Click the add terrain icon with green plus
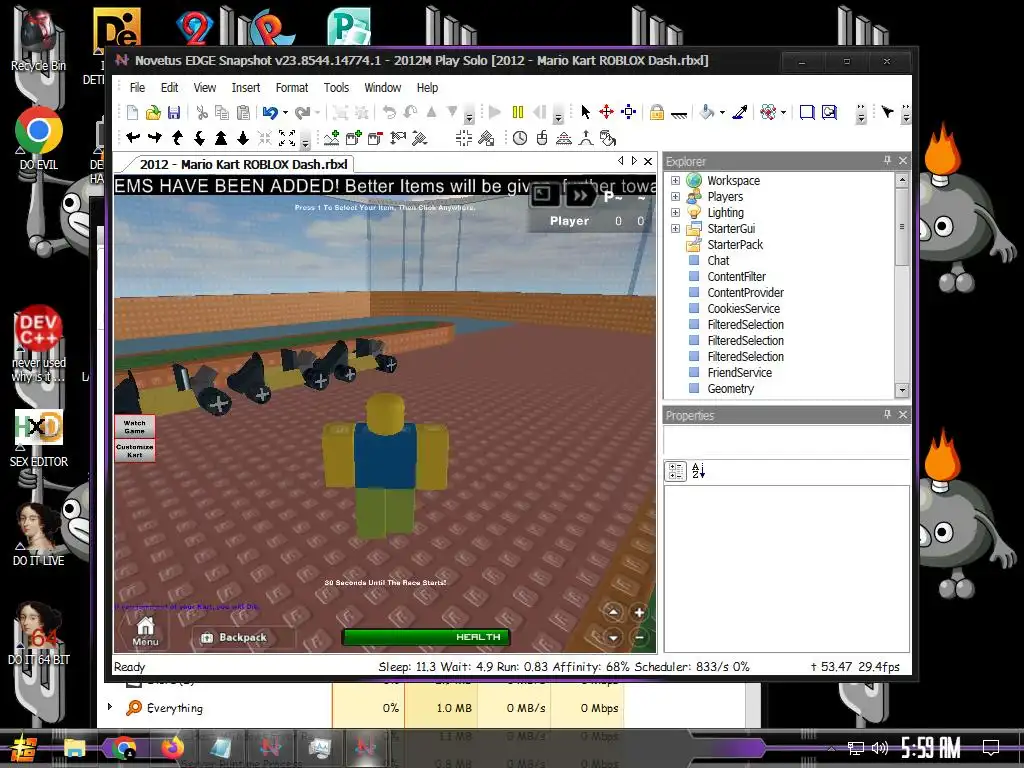The height and width of the screenshot is (768, 1024). pos(332,138)
